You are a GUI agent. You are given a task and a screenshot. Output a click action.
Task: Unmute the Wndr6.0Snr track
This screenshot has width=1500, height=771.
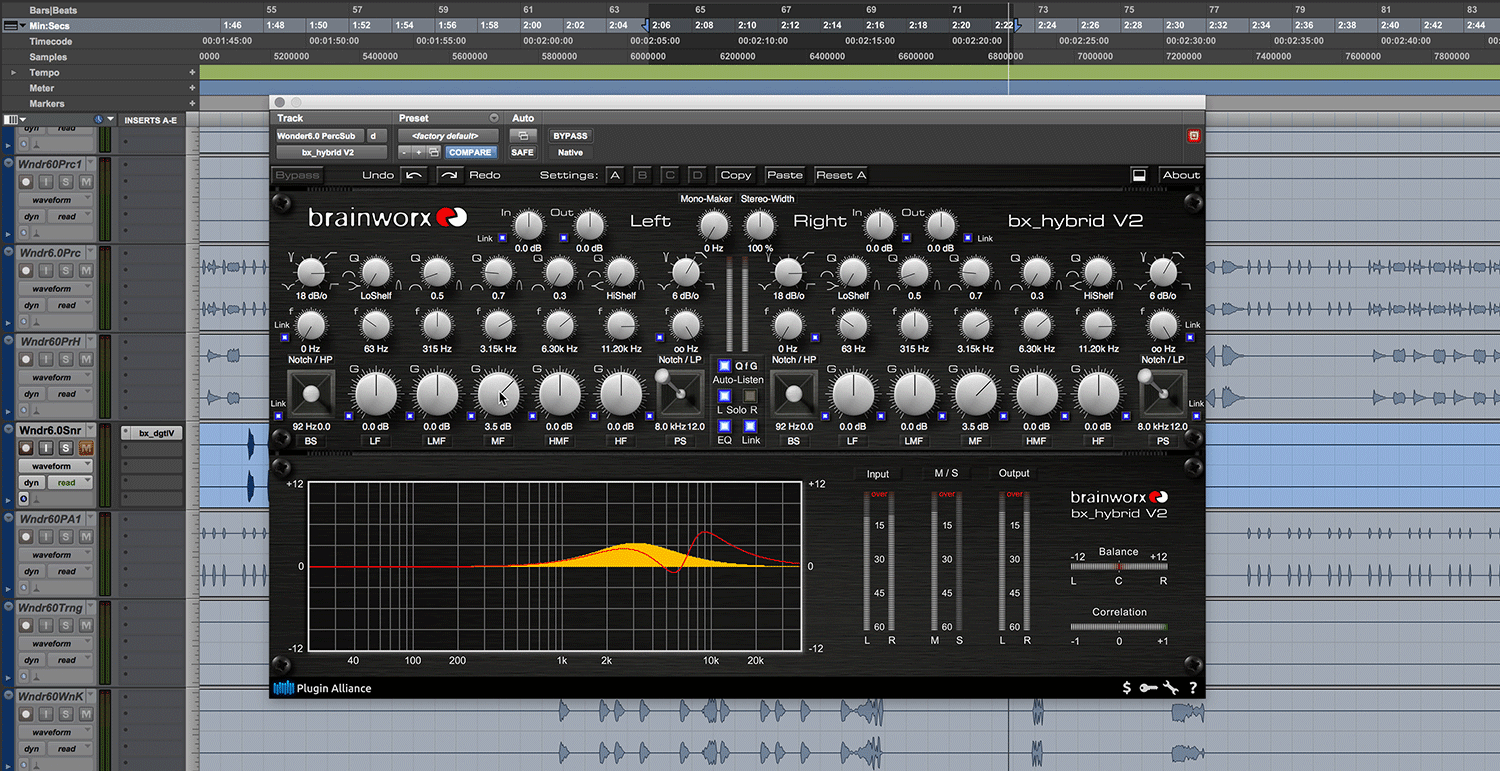86,448
